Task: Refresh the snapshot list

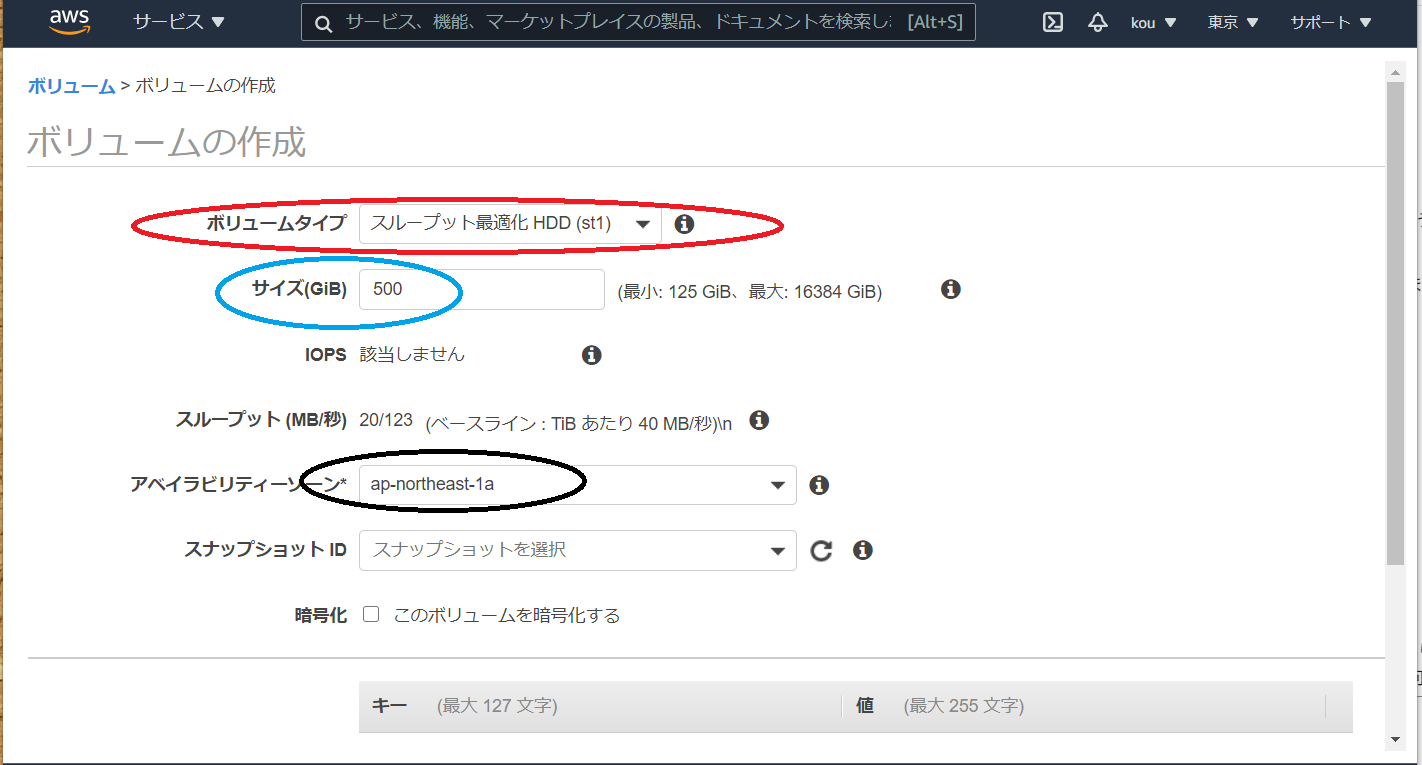Action: coord(821,550)
